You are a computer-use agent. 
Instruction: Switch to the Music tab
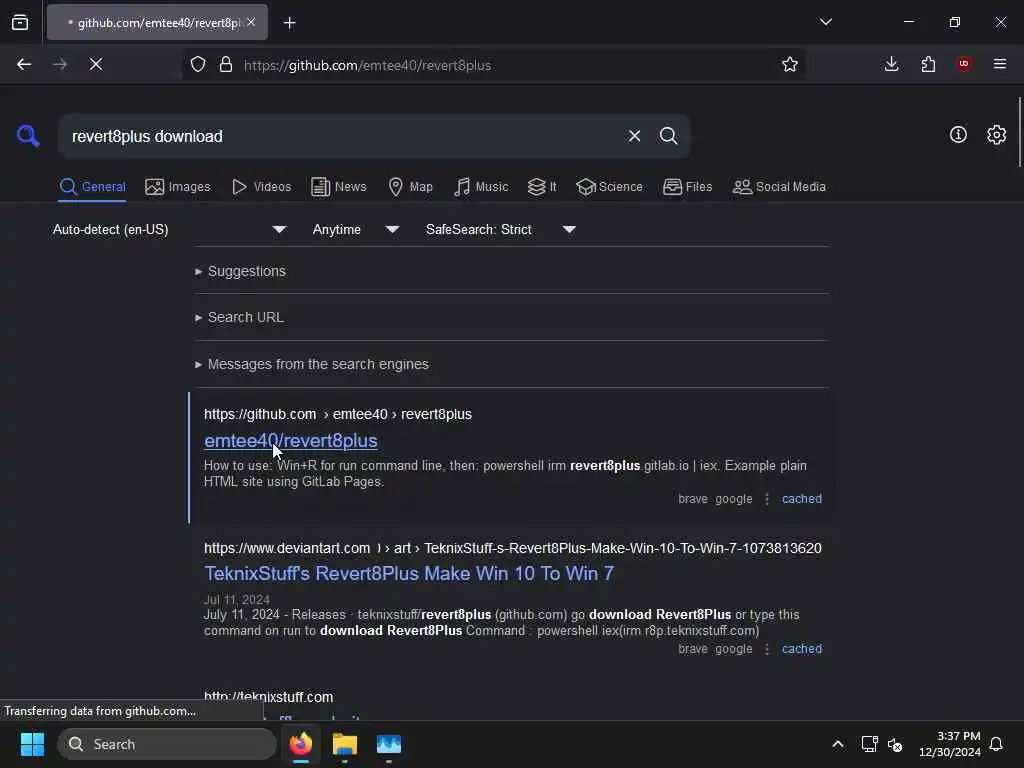click(481, 187)
